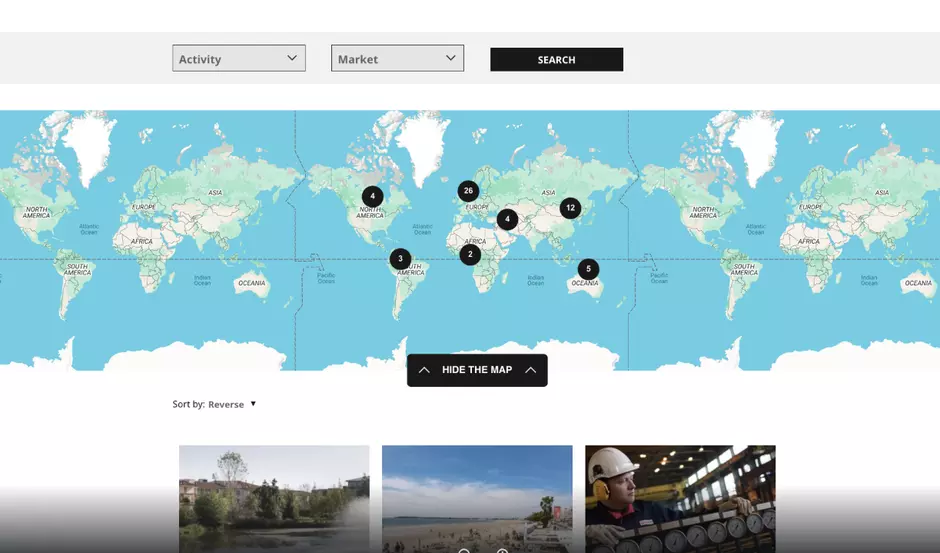
Task: Open the Activity dropdown
Action: [x=239, y=58]
